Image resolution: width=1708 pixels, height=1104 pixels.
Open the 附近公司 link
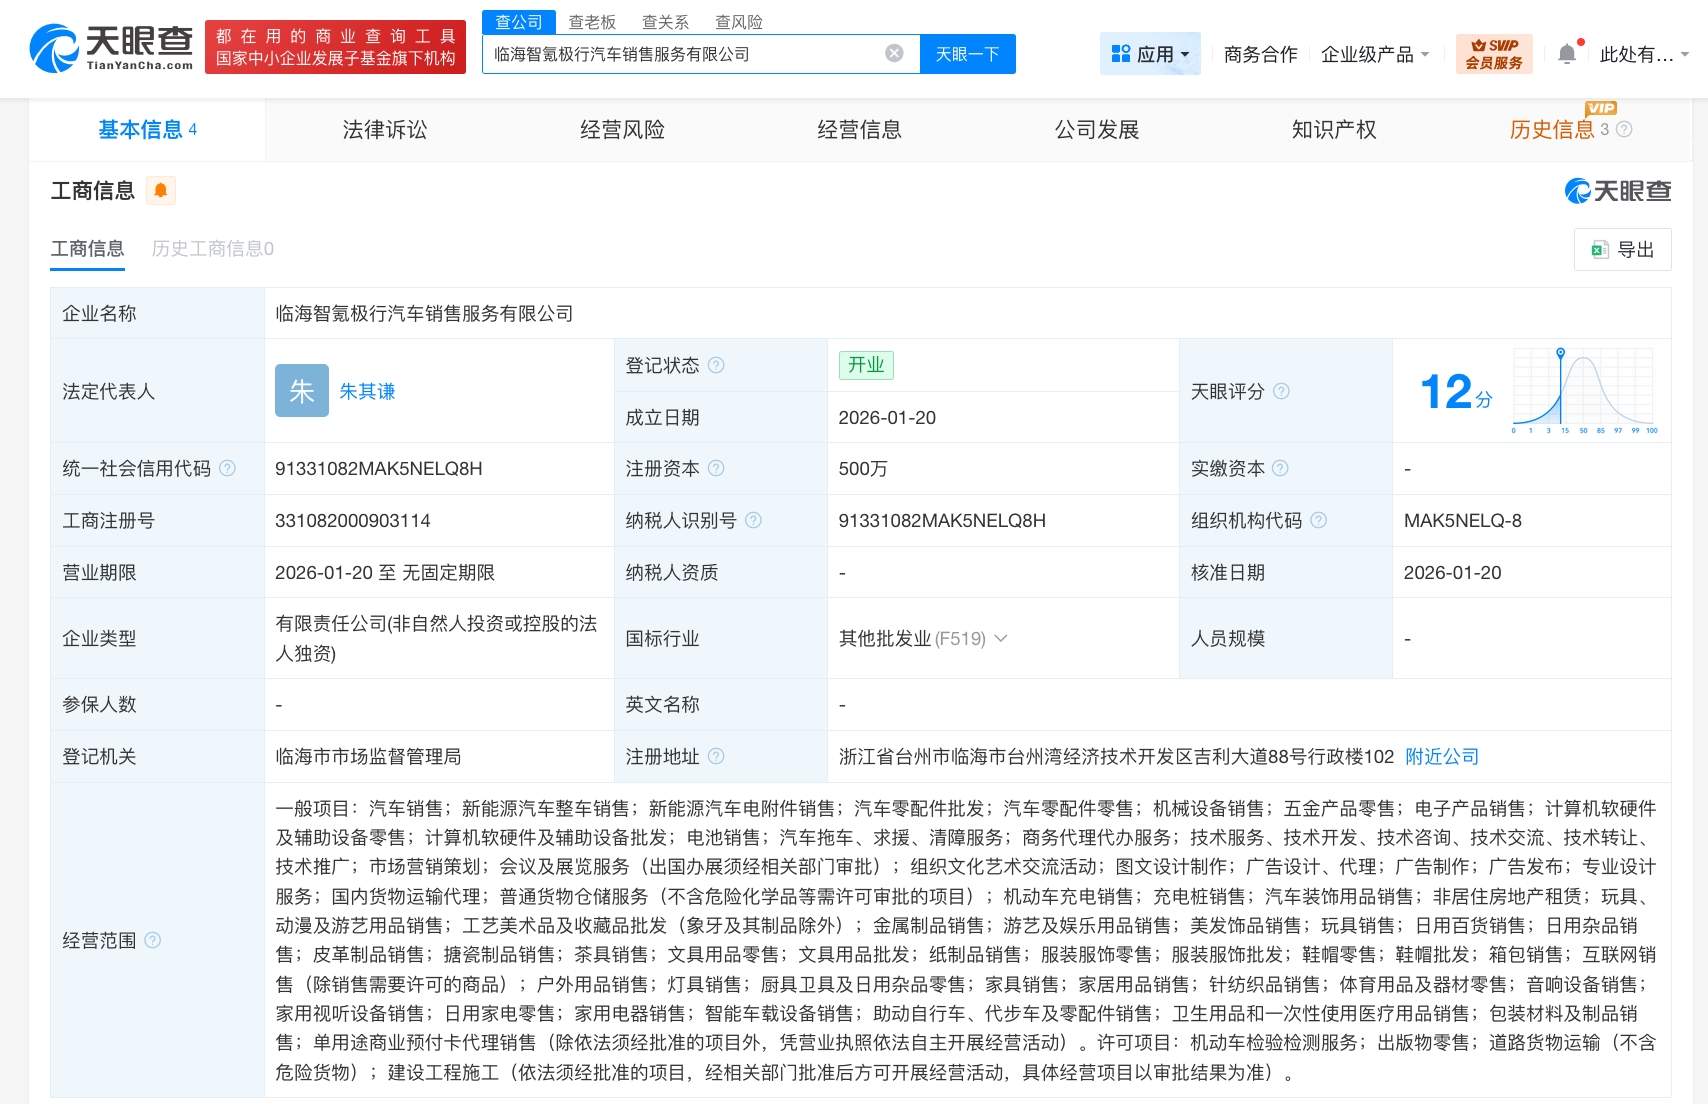(x=1441, y=756)
